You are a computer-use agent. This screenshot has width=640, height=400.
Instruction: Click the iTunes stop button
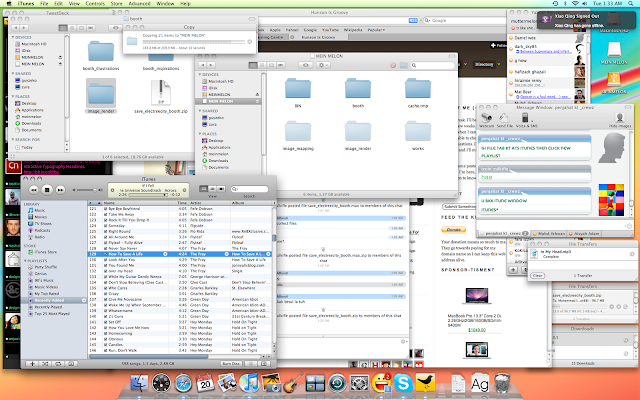point(47,190)
